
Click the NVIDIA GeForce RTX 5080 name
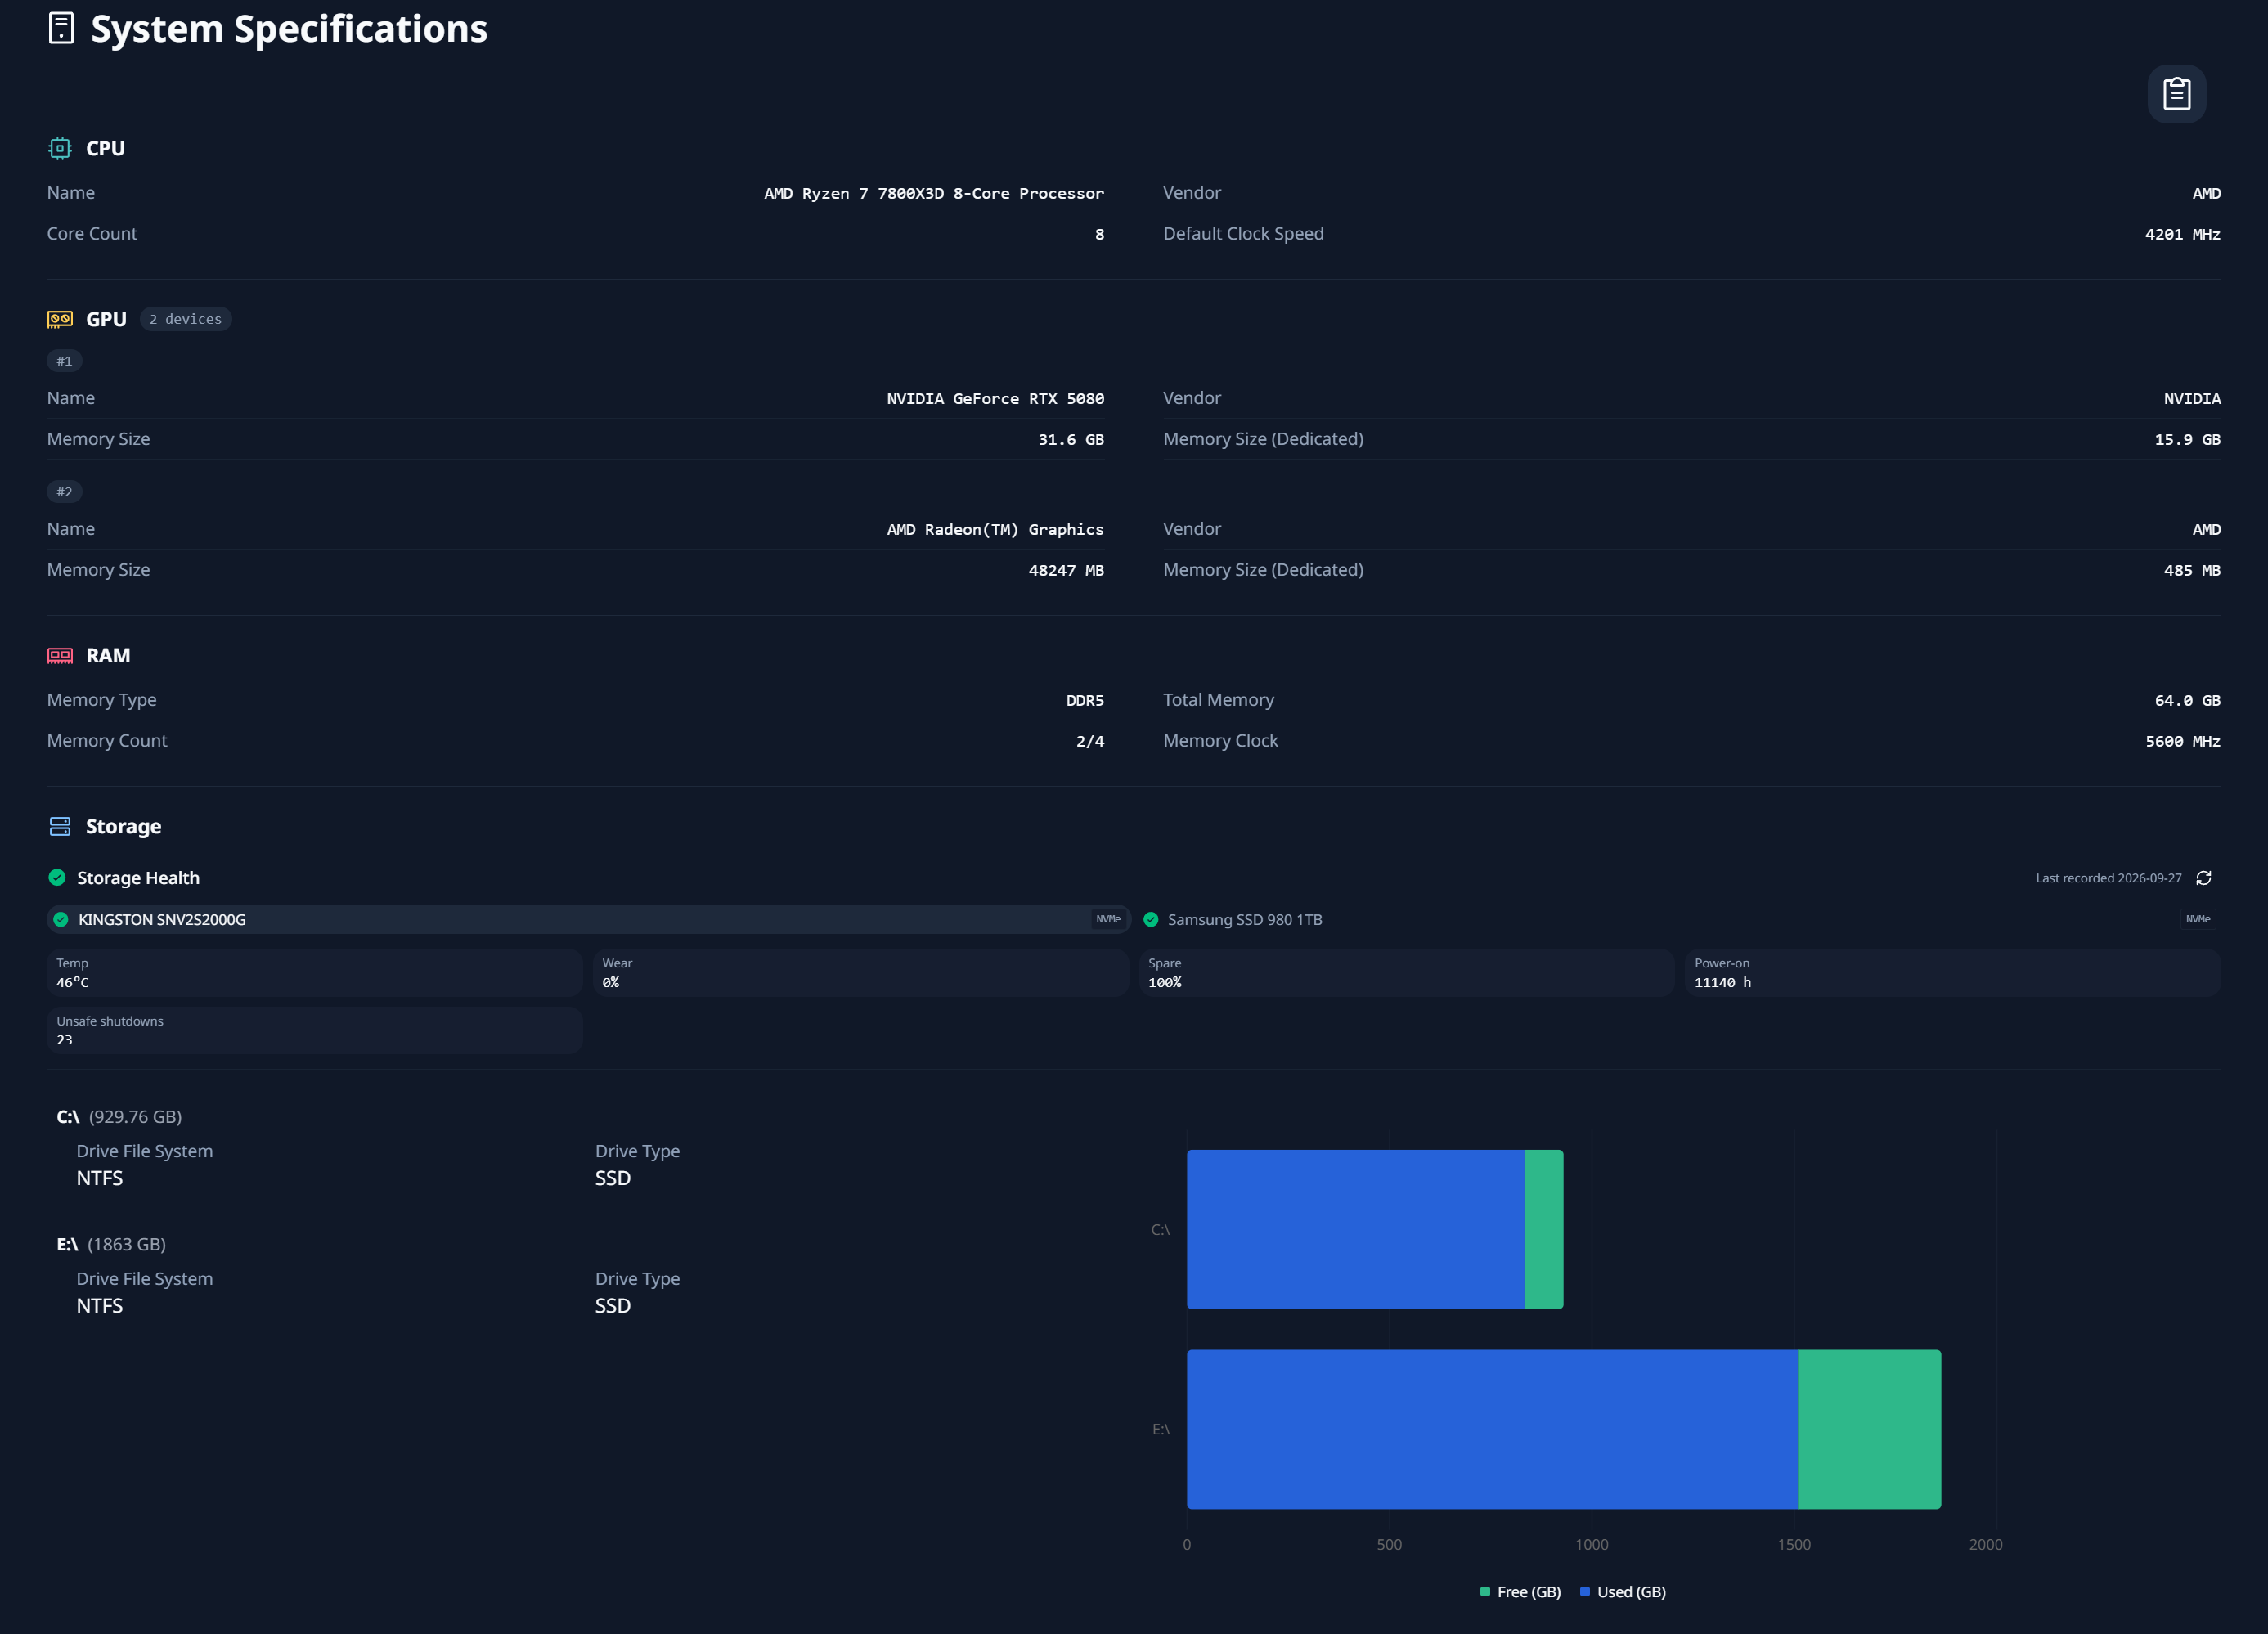(995, 399)
